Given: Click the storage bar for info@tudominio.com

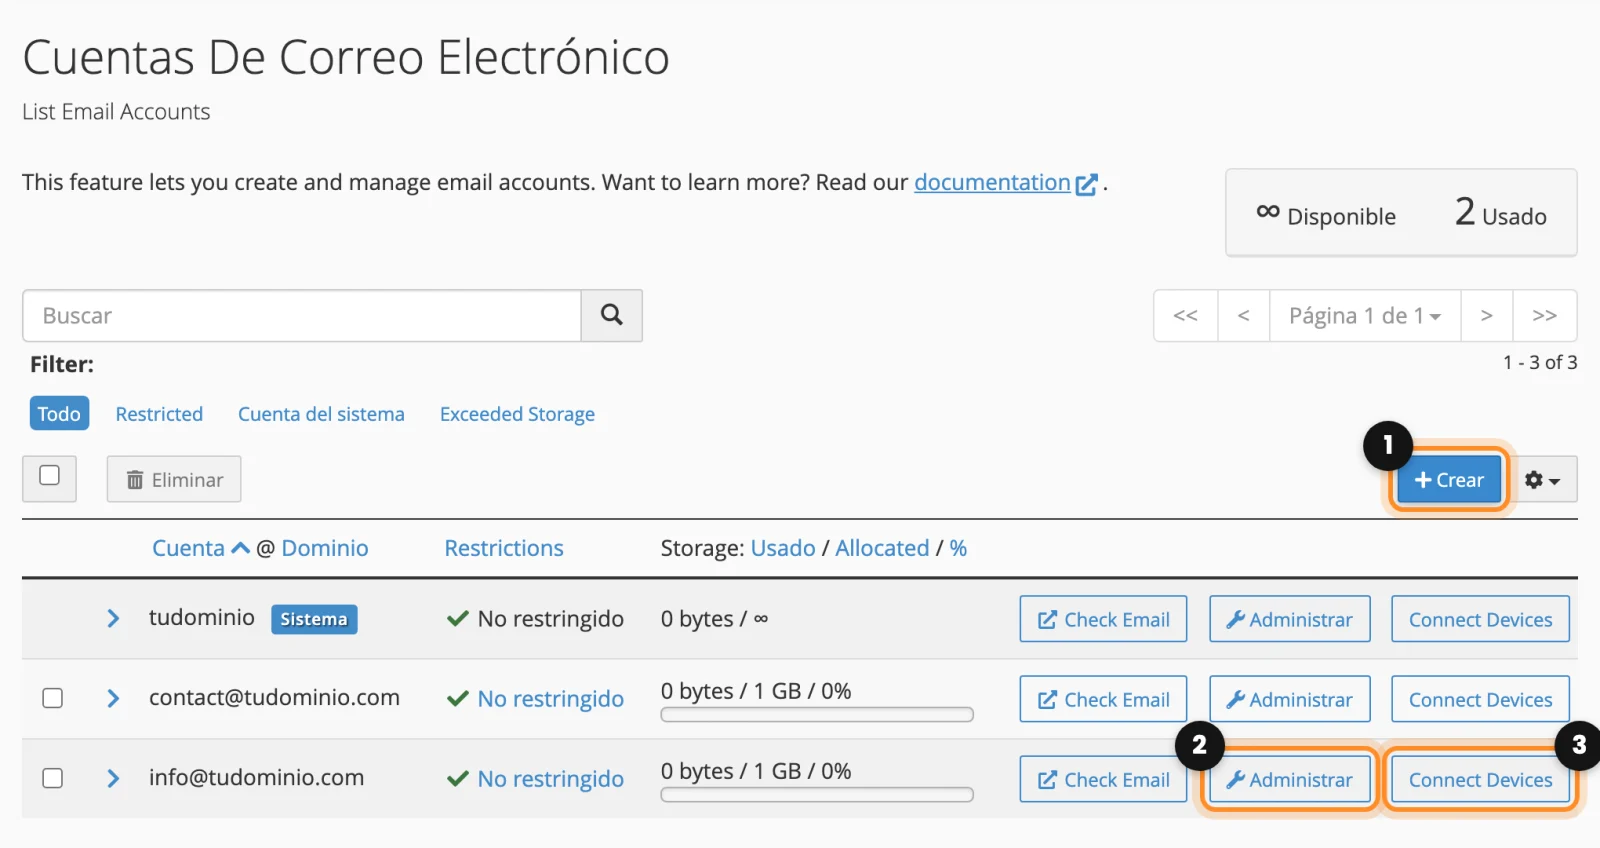Looking at the screenshot, I should pos(817,795).
